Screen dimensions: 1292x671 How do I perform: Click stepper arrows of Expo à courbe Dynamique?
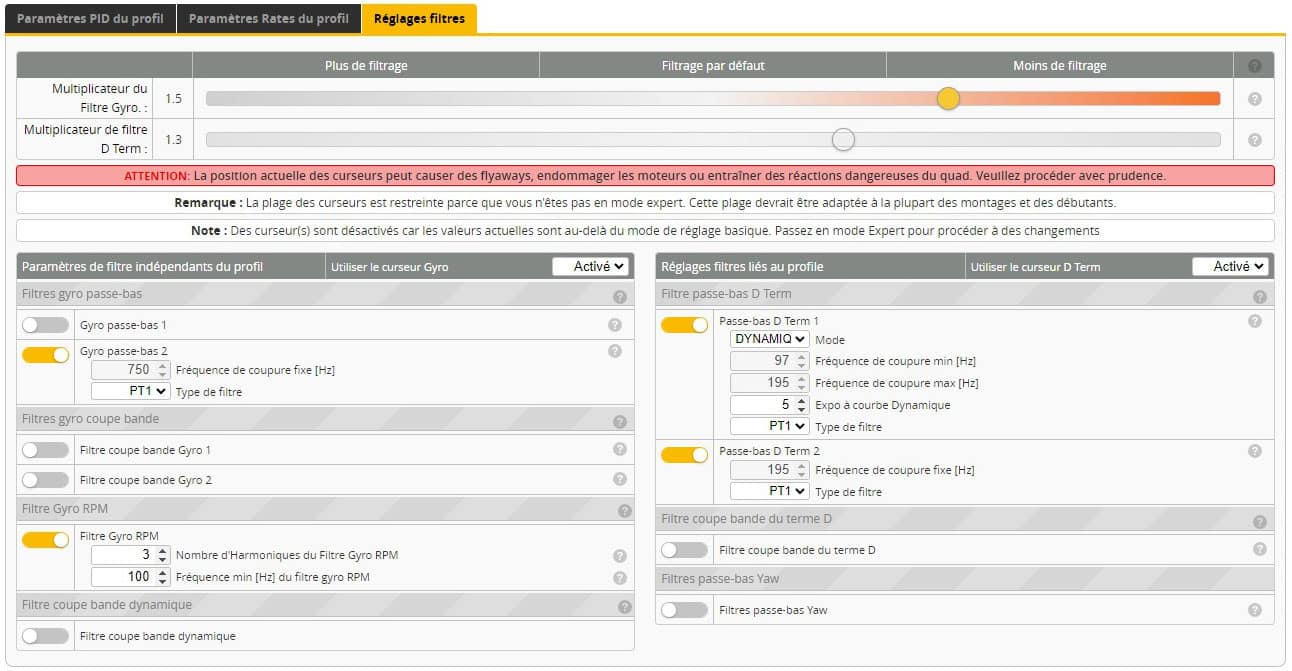pos(802,404)
